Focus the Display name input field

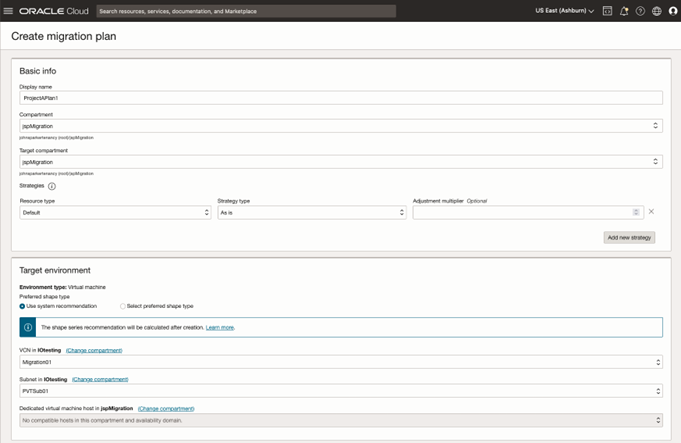click(x=341, y=98)
